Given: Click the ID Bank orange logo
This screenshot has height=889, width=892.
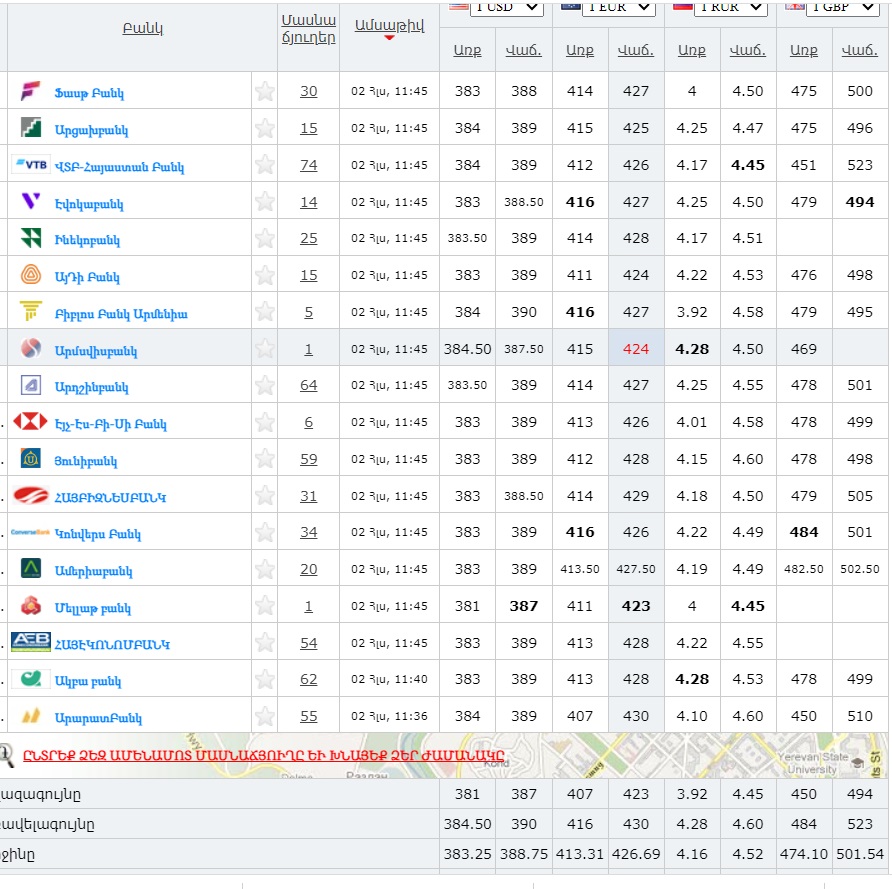Looking at the screenshot, I should [x=31, y=275].
